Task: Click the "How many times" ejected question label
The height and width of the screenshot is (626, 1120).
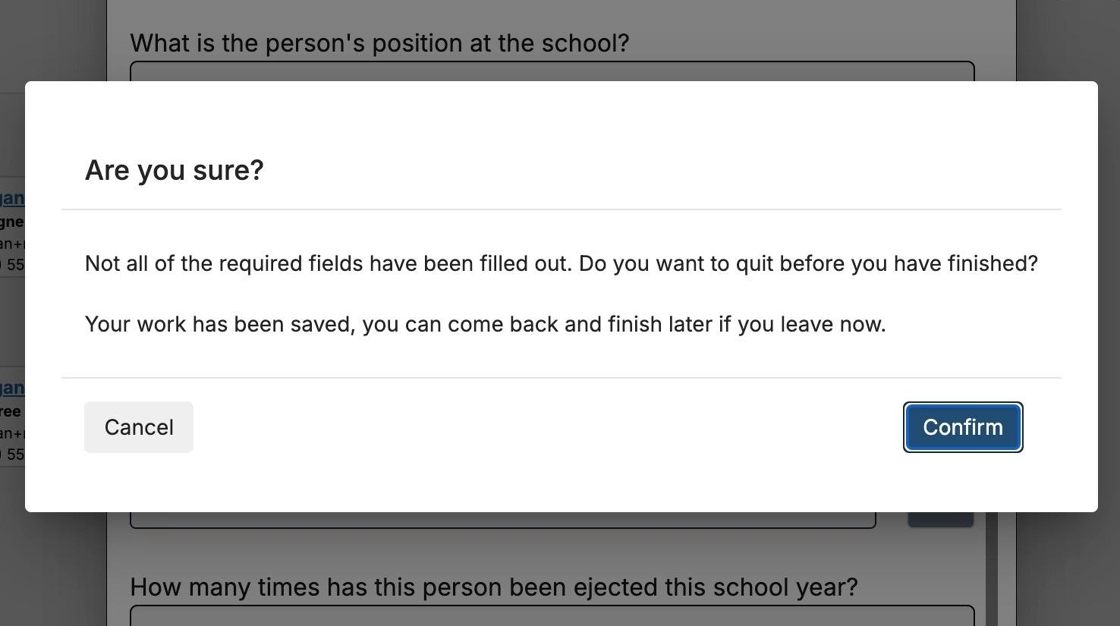Action: coord(493,587)
